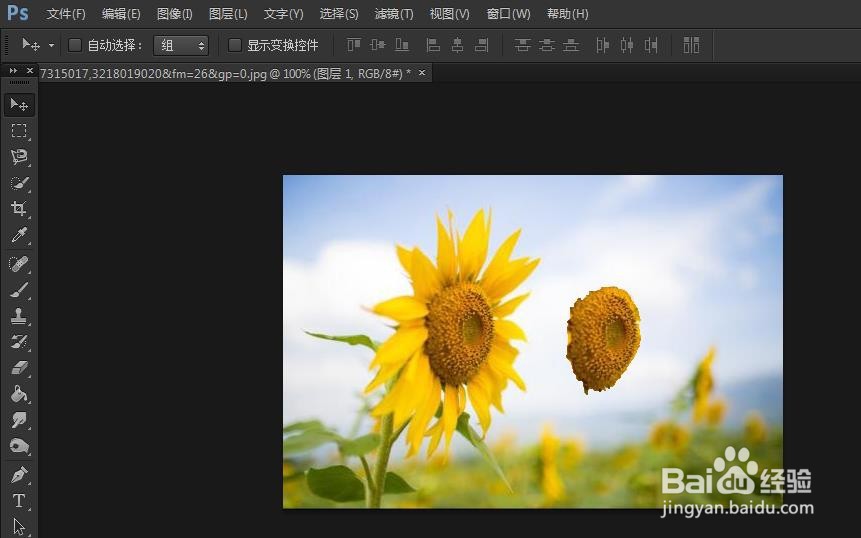Click Distribute Bottom Edges icon

571,45
